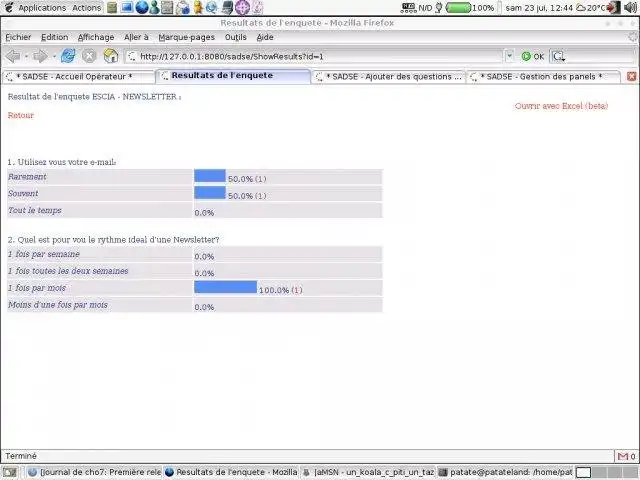Viewport: 640px width, 480px height.
Task: Click the stop loading icon
Action: click(x=89, y=56)
